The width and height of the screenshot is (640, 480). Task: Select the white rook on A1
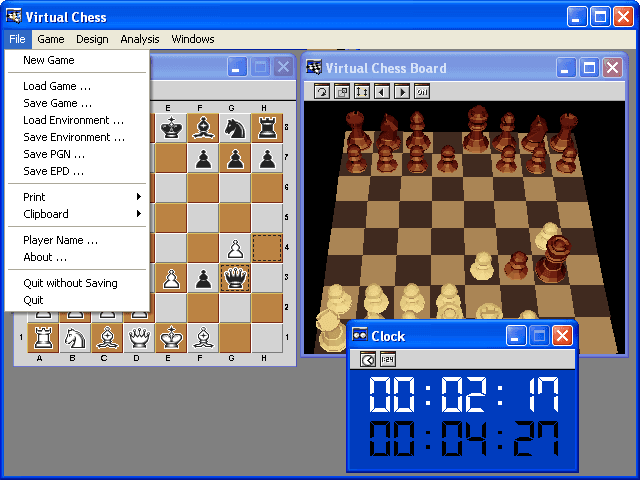click(43, 338)
